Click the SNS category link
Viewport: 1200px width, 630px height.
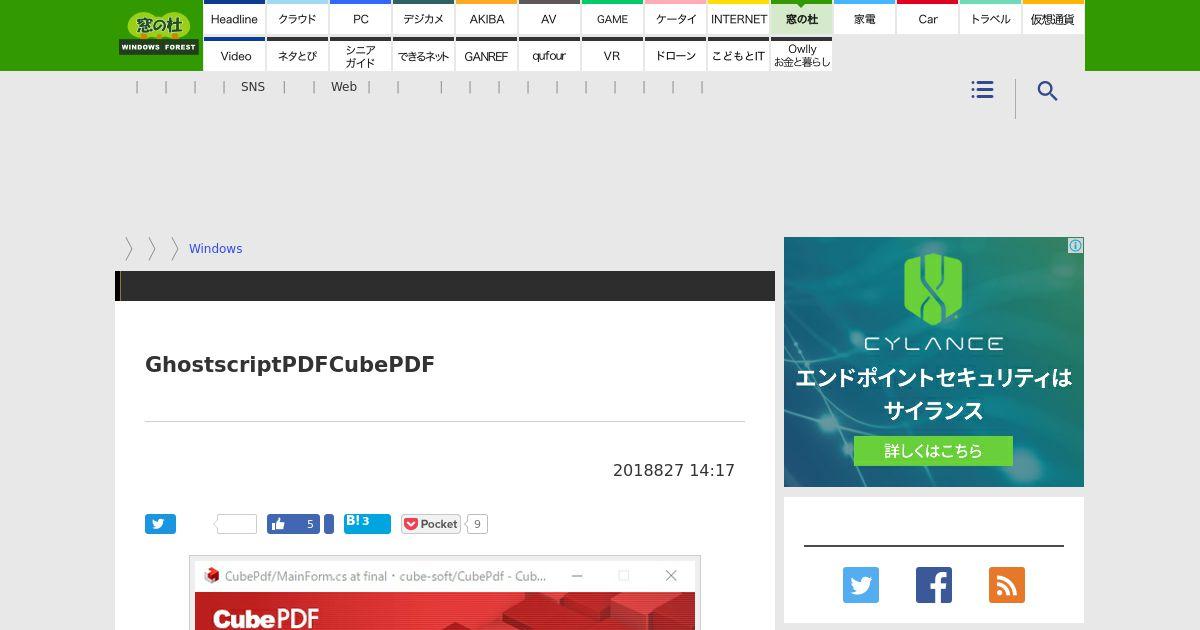(x=253, y=87)
